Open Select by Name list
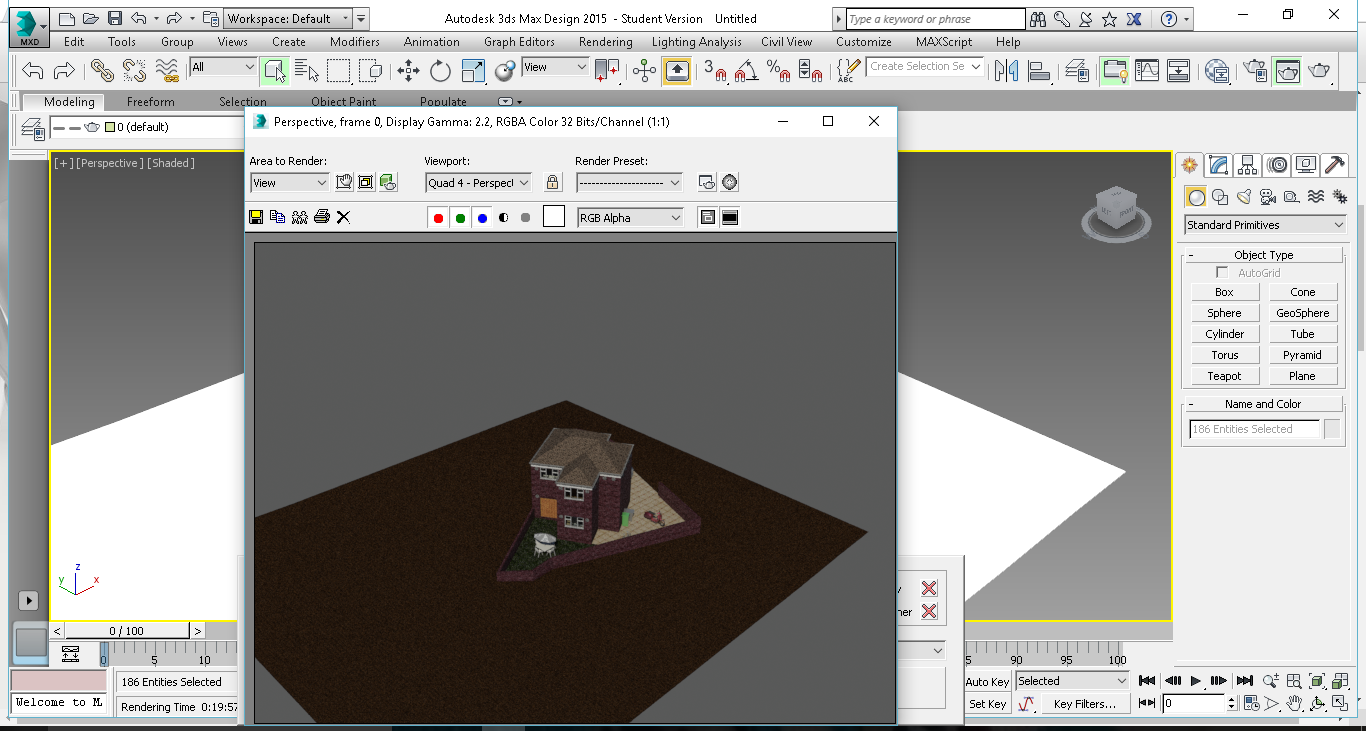1366x731 pixels. click(x=307, y=70)
